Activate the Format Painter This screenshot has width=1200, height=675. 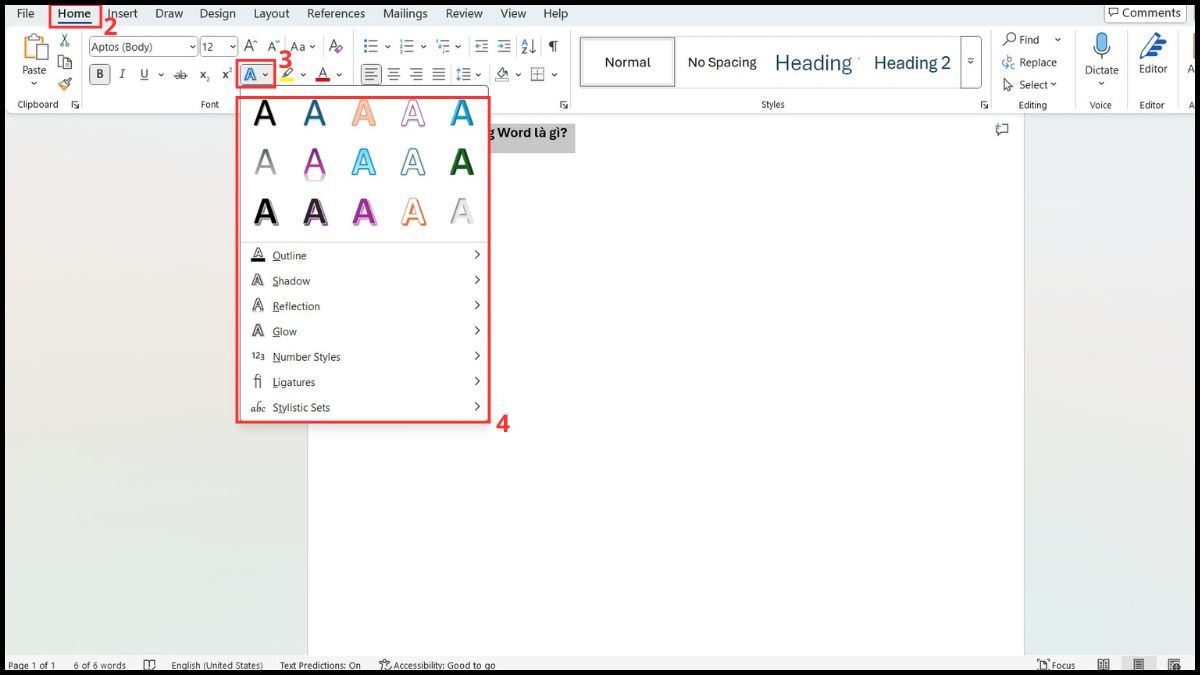pos(63,84)
